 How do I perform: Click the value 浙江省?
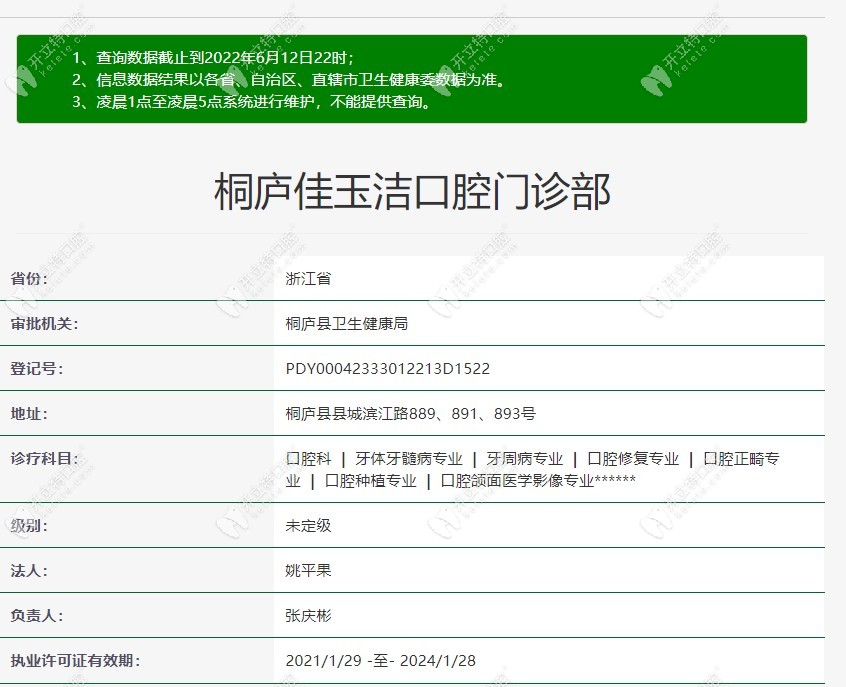(x=308, y=278)
